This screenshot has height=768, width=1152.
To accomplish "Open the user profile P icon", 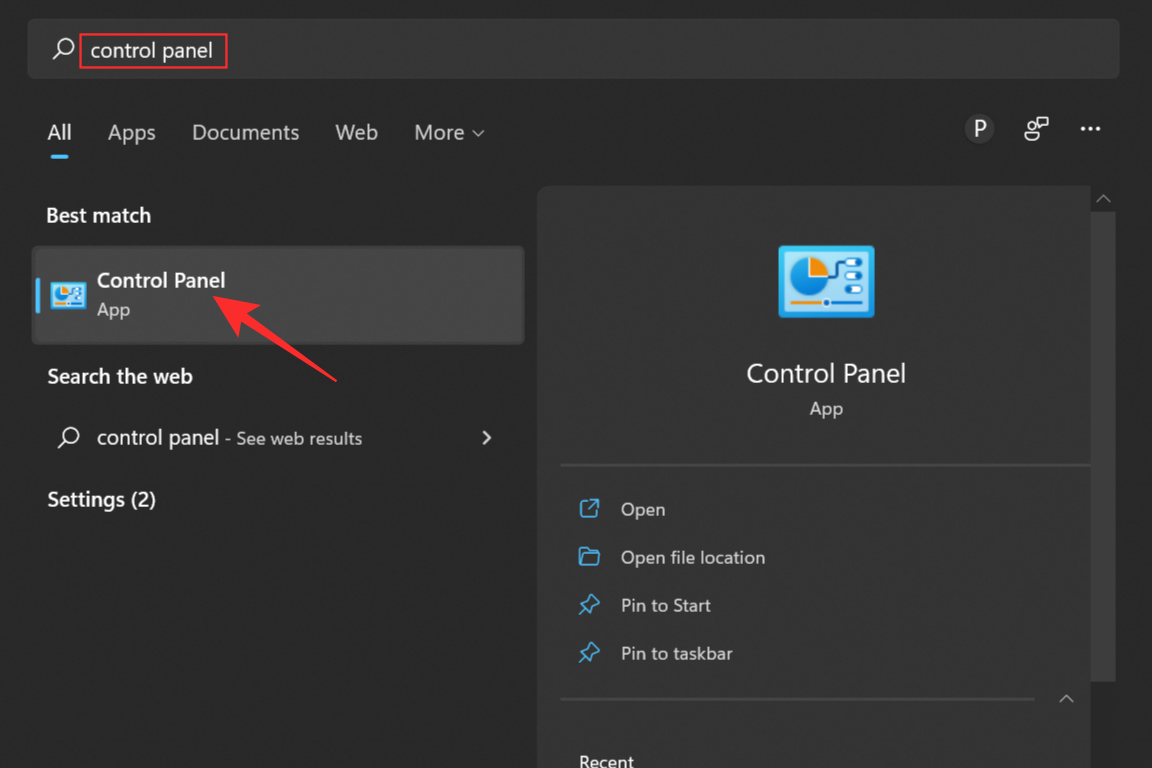I will tap(979, 128).
